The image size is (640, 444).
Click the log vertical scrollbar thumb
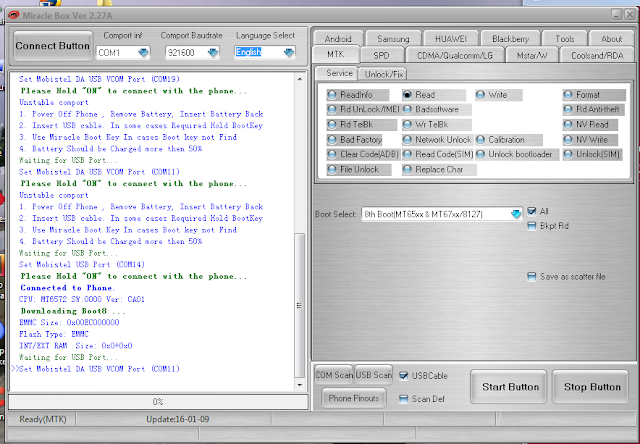click(x=300, y=305)
